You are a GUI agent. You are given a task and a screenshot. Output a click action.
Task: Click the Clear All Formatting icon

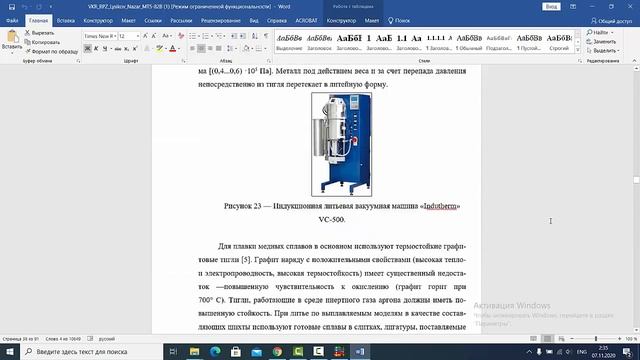181,36
